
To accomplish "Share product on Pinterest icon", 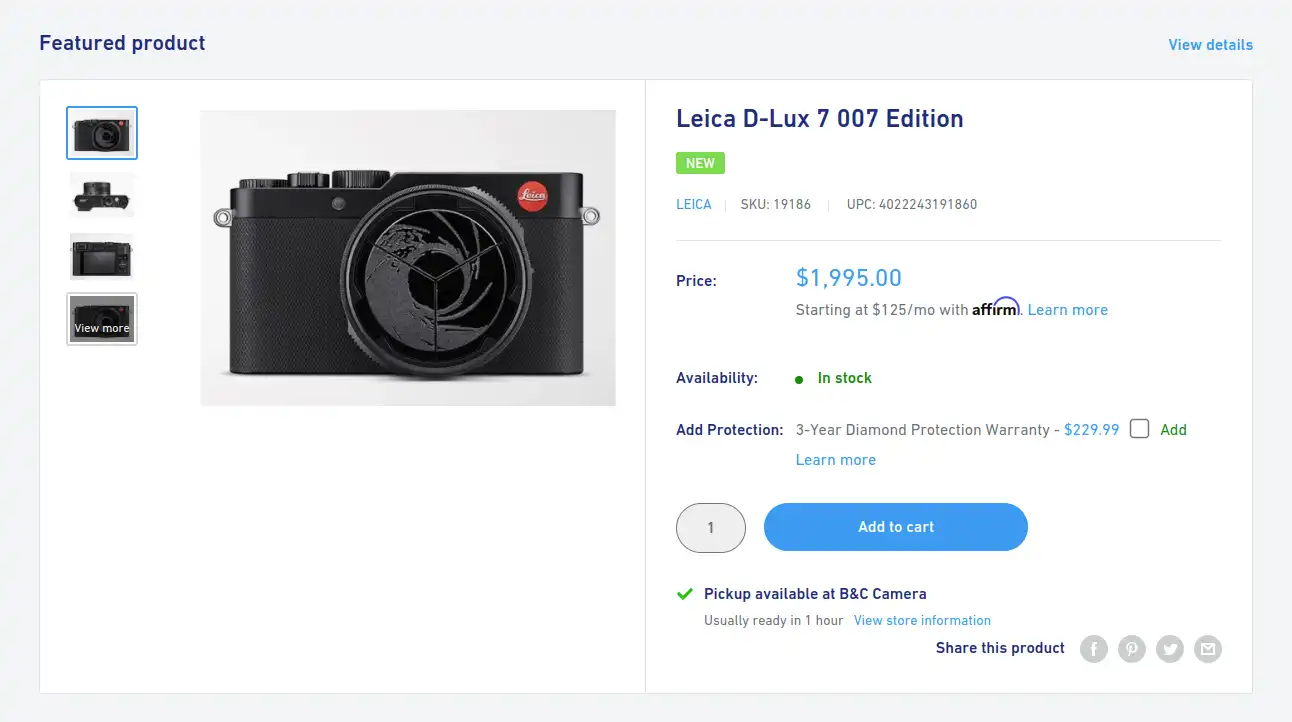I will [x=1132, y=649].
